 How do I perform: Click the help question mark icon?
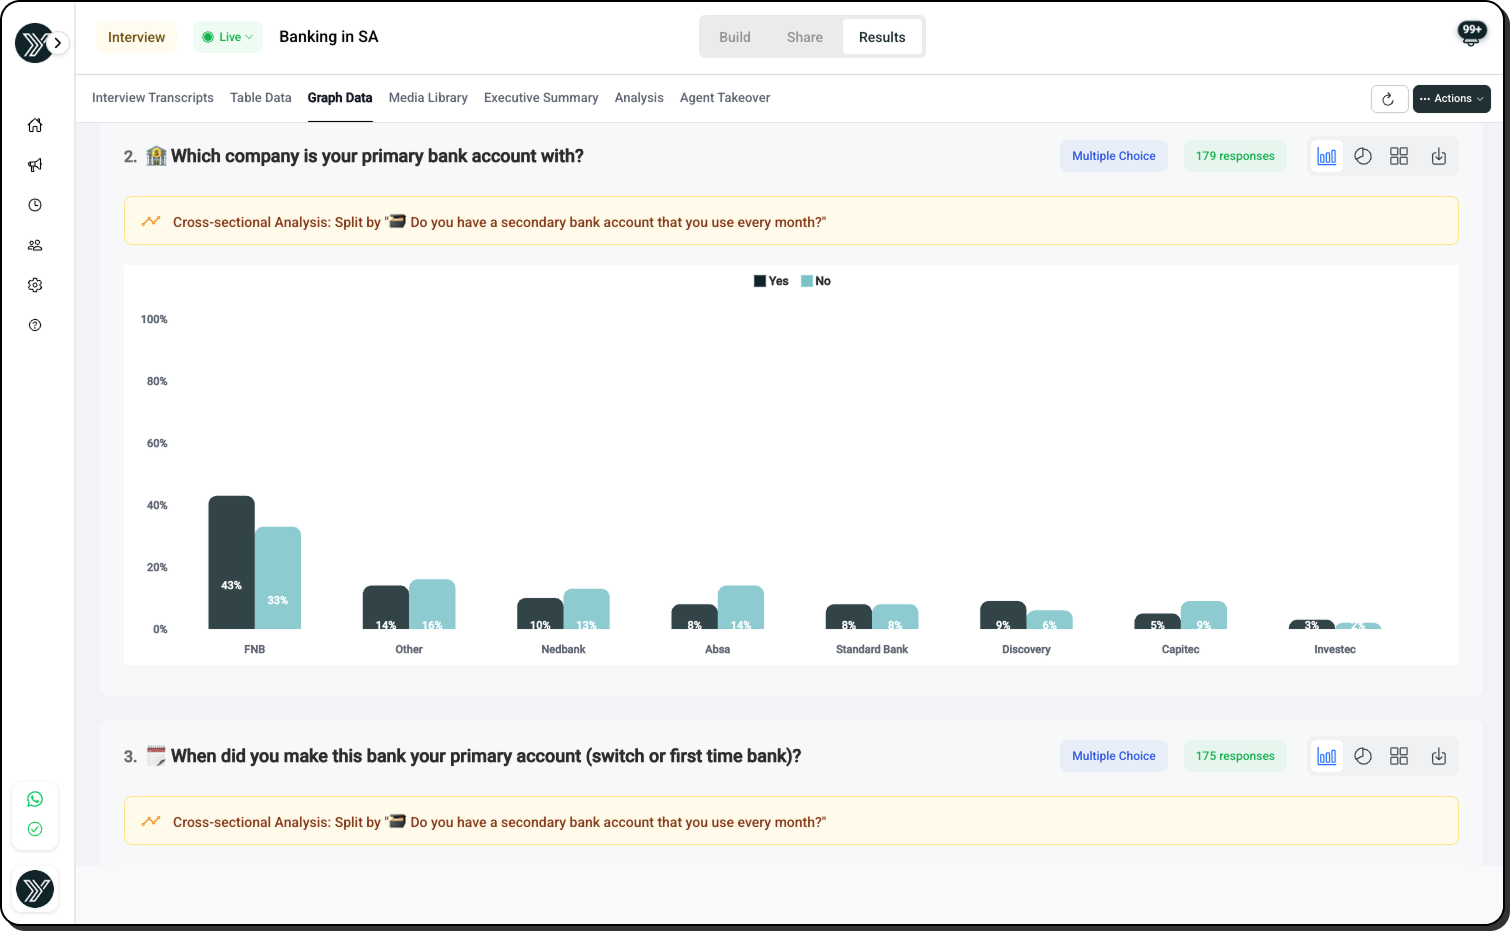pos(35,325)
